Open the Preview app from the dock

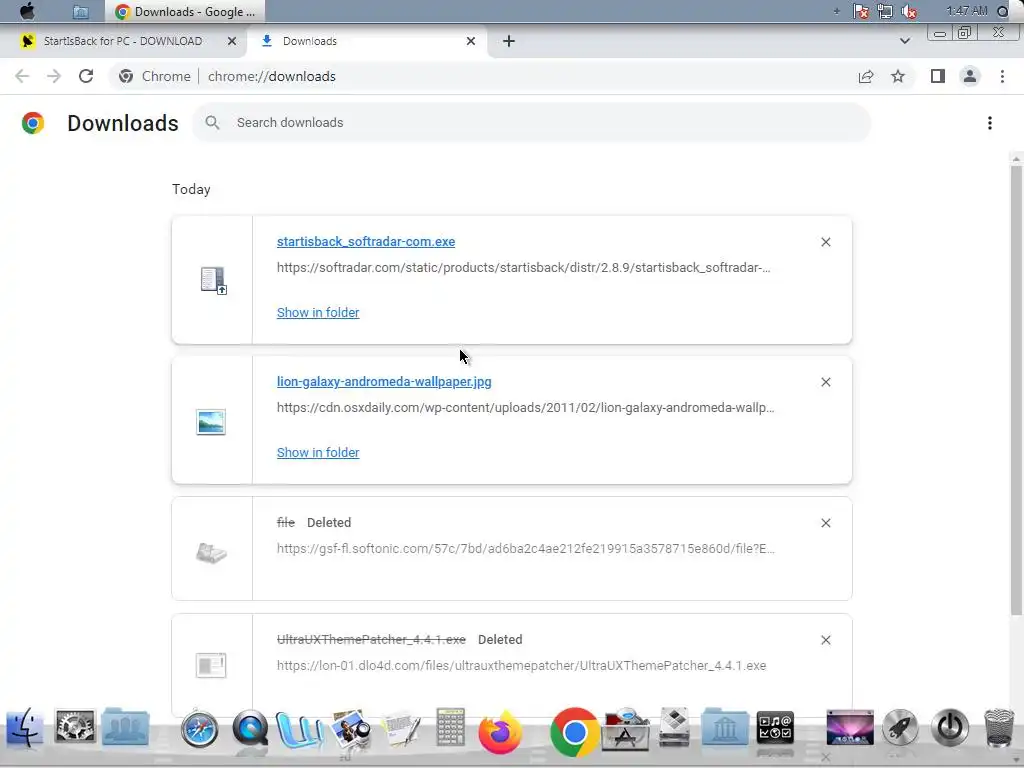click(x=351, y=729)
